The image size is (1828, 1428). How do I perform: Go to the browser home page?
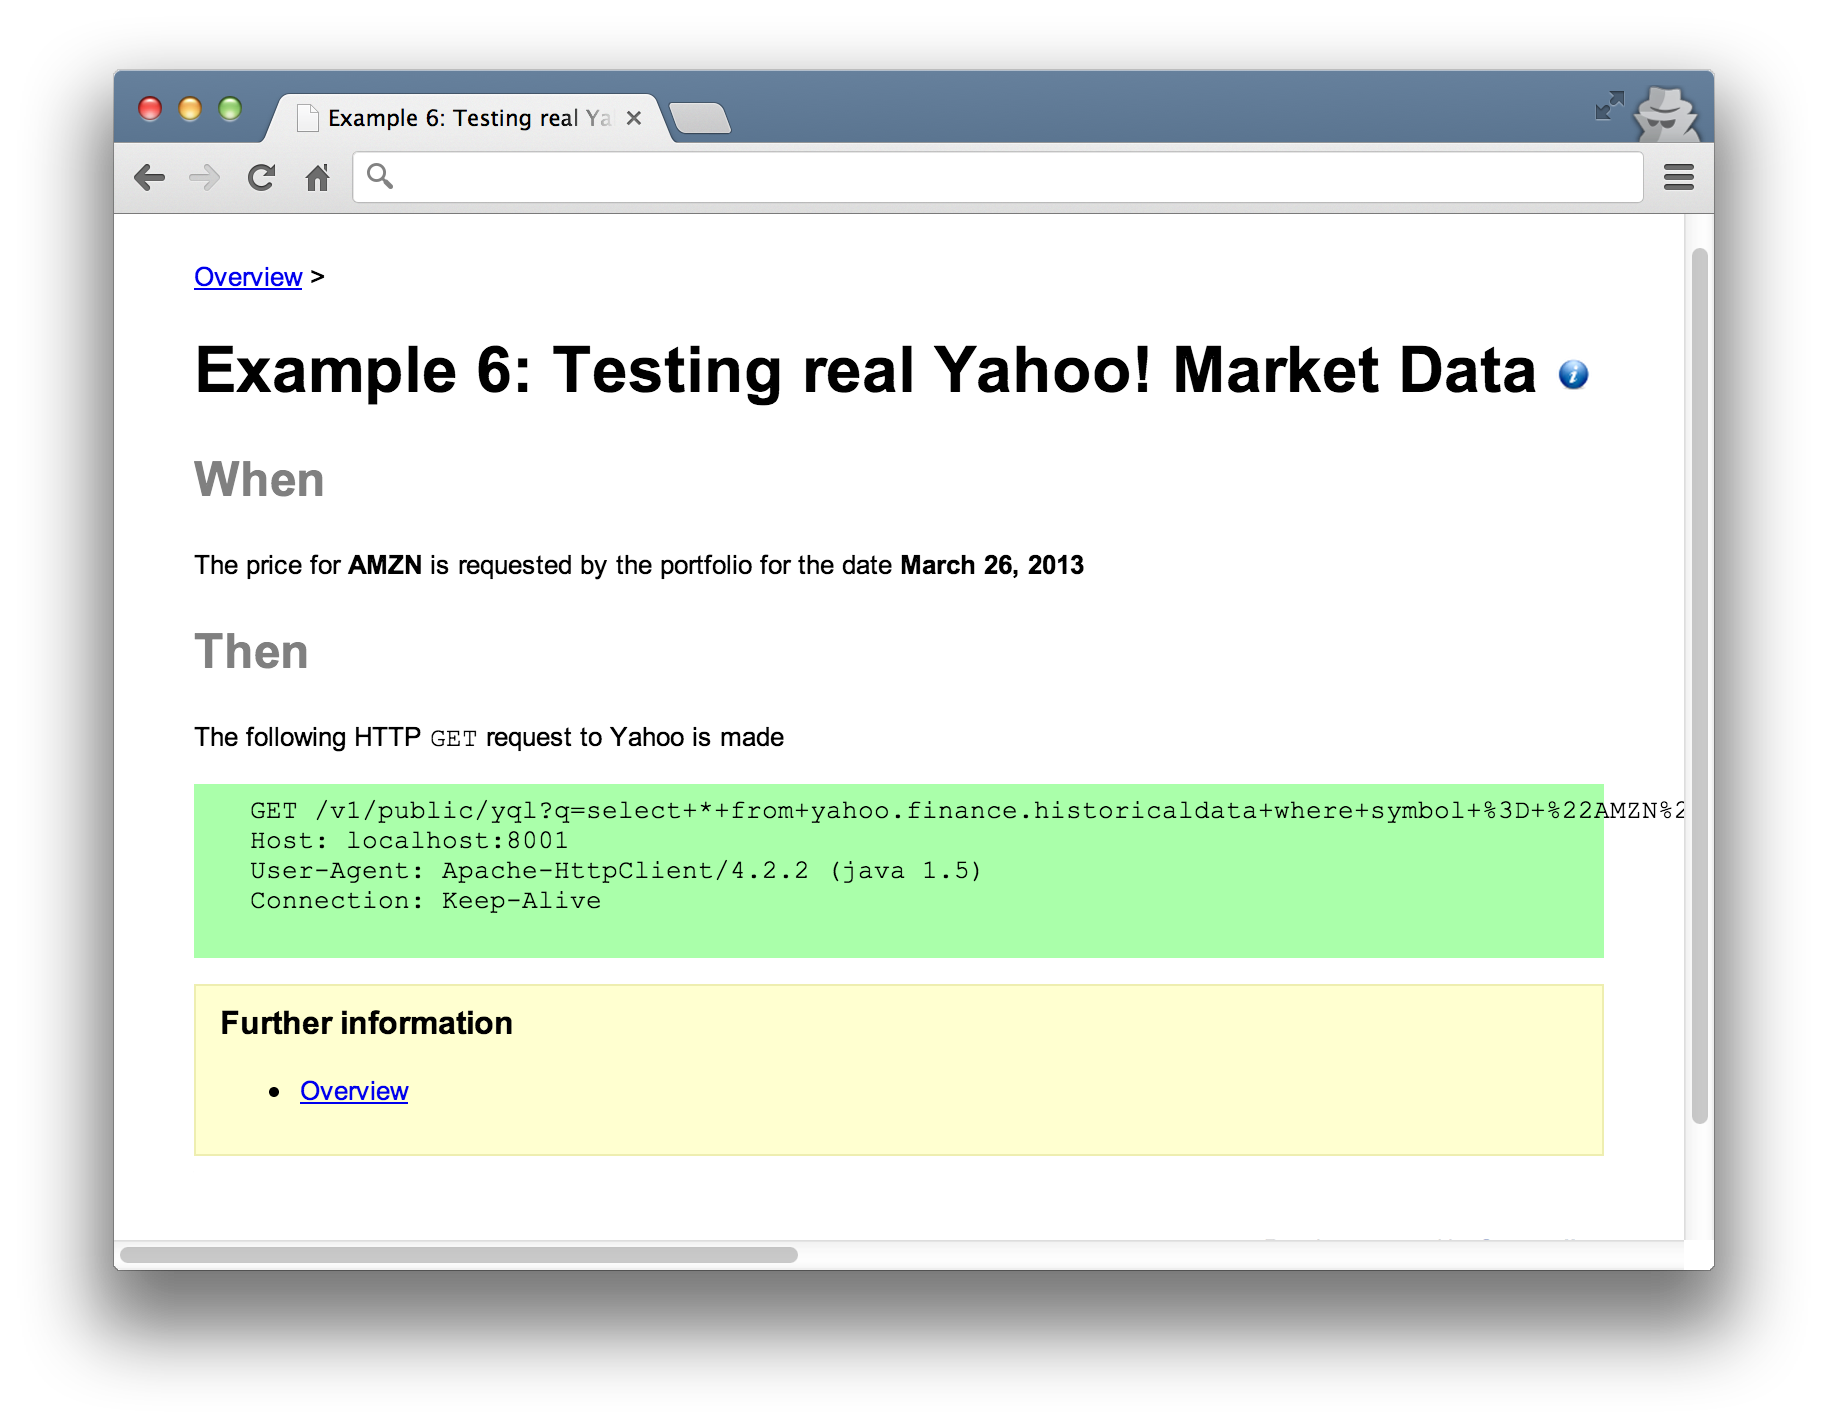(x=317, y=178)
